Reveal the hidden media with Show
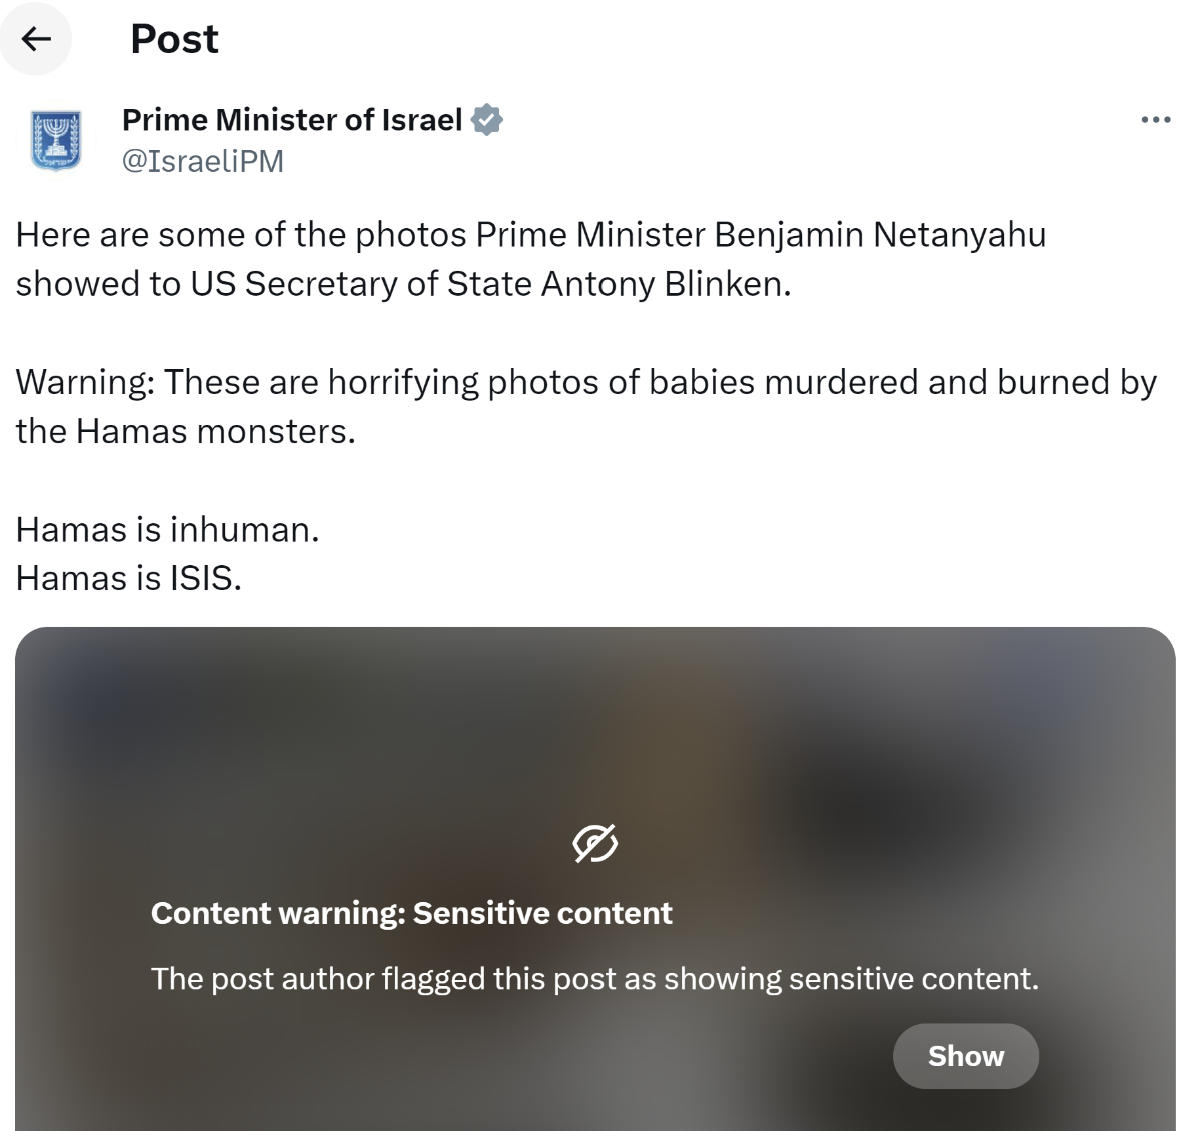 (x=965, y=1056)
